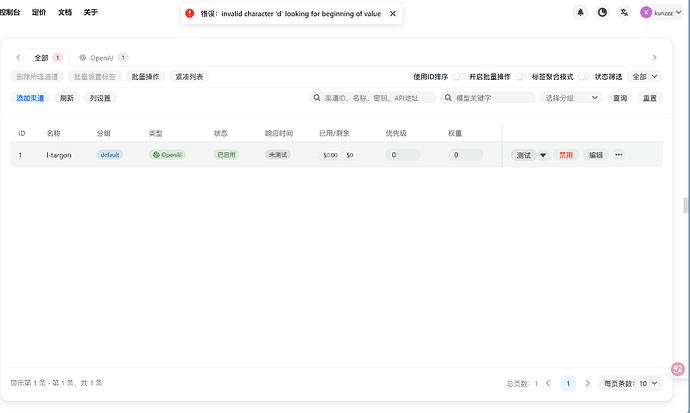
Task: Edit the weight value field for l-targon
Action: (465, 154)
